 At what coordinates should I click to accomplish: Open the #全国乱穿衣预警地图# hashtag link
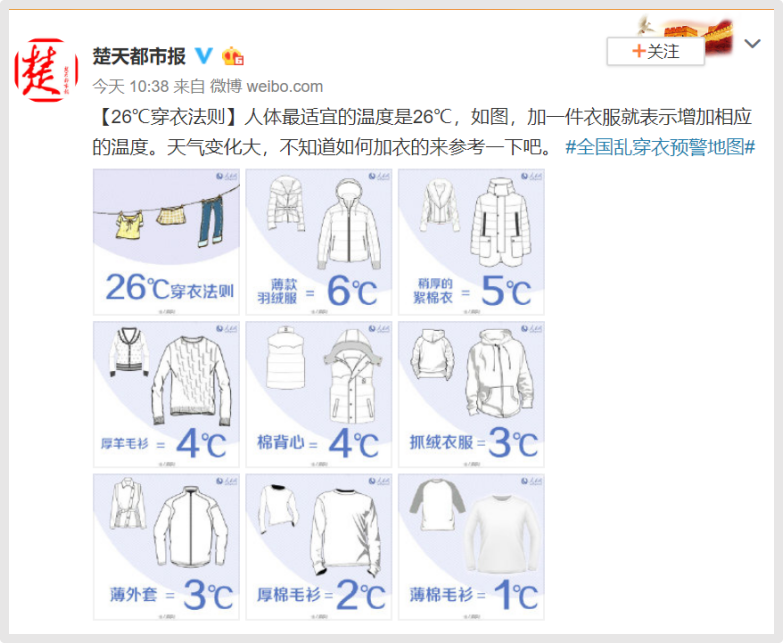pyautogui.click(x=660, y=147)
